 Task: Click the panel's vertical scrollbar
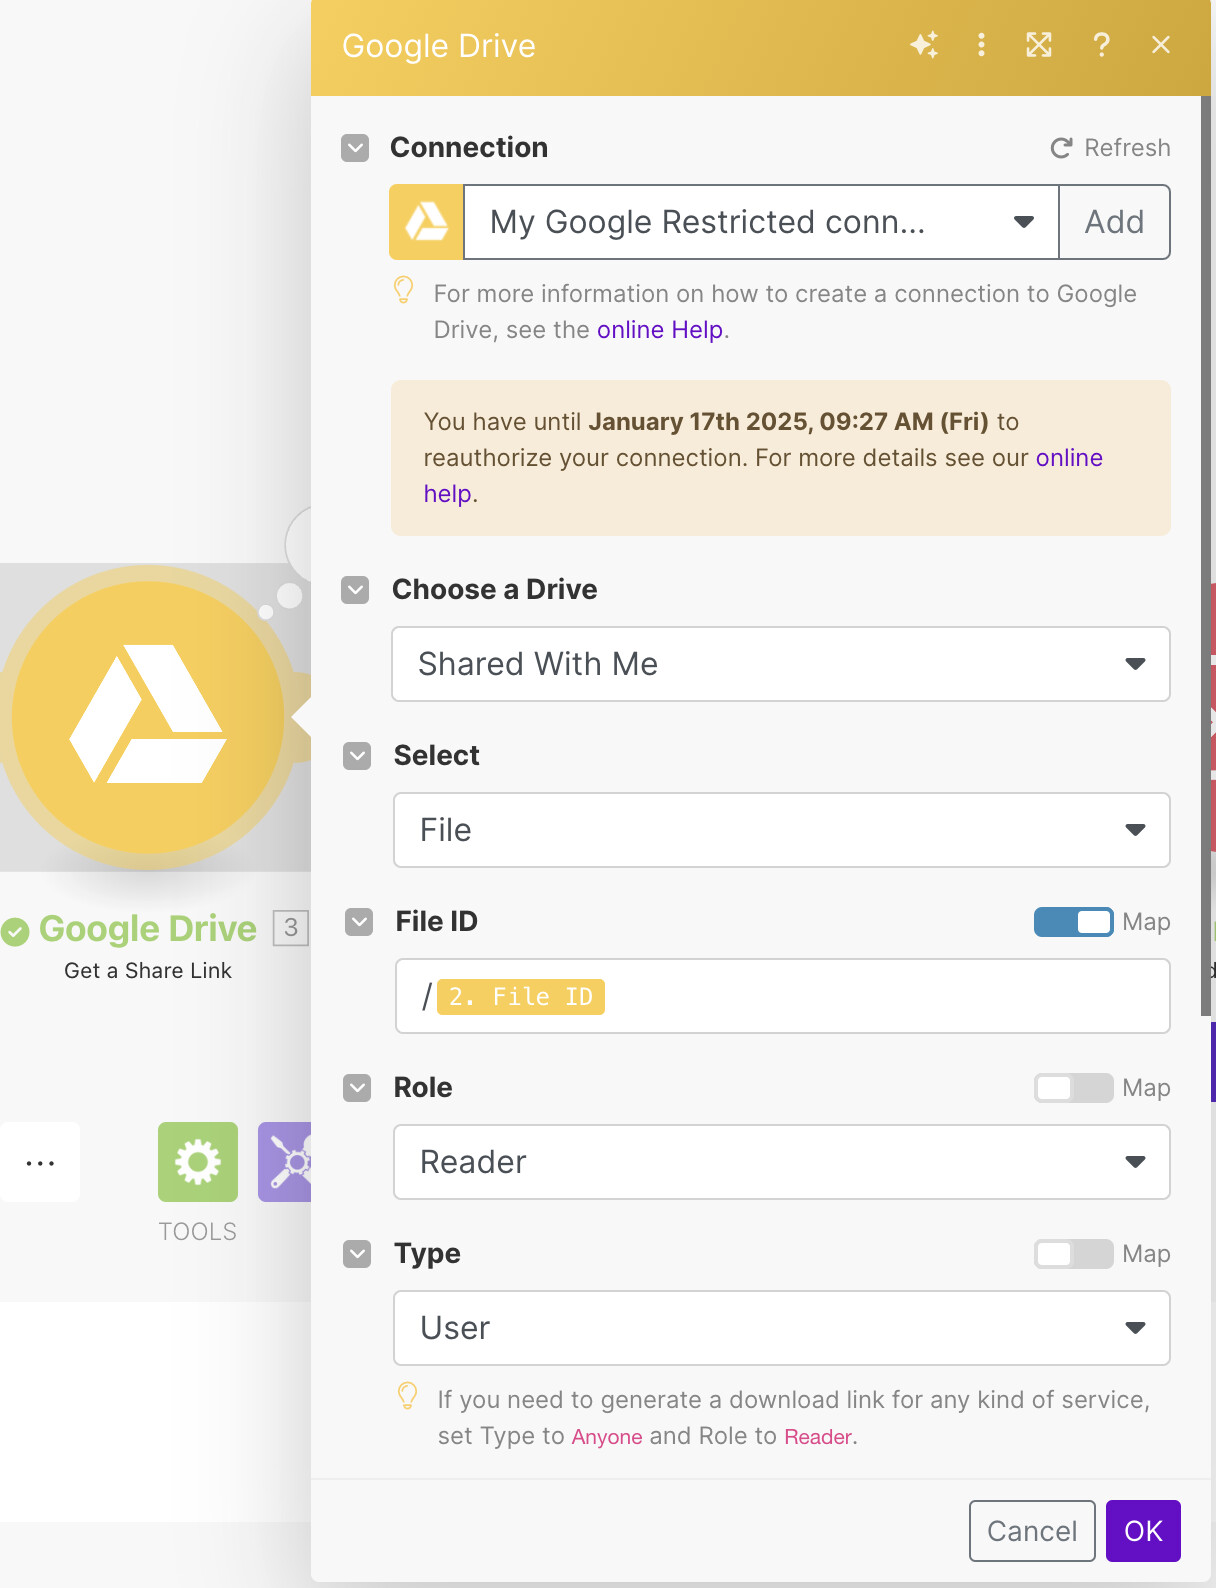[x=1206, y=556]
